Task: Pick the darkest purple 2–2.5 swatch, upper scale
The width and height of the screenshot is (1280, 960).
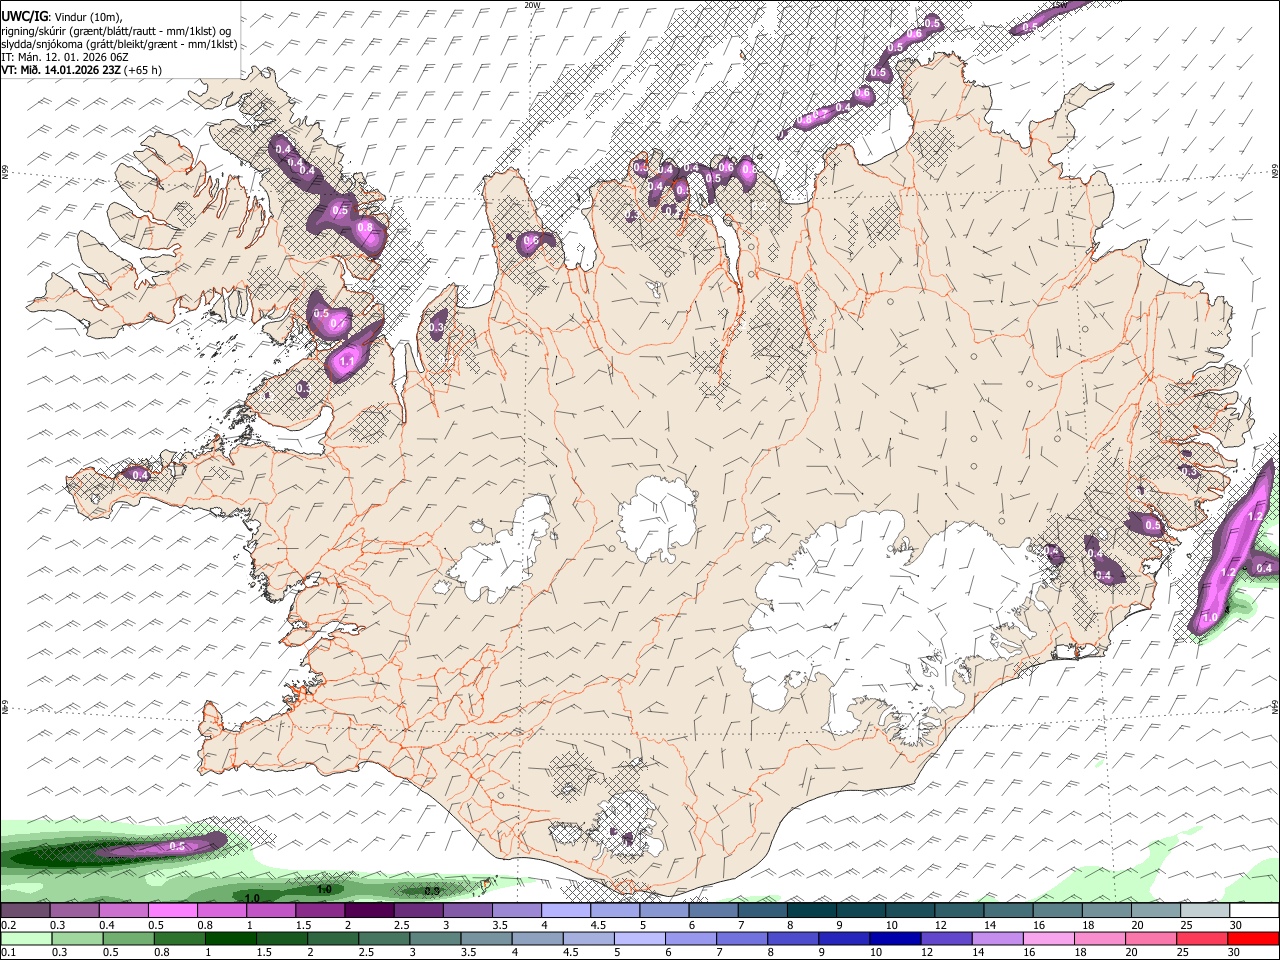Action: pyautogui.click(x=369, y=911)
